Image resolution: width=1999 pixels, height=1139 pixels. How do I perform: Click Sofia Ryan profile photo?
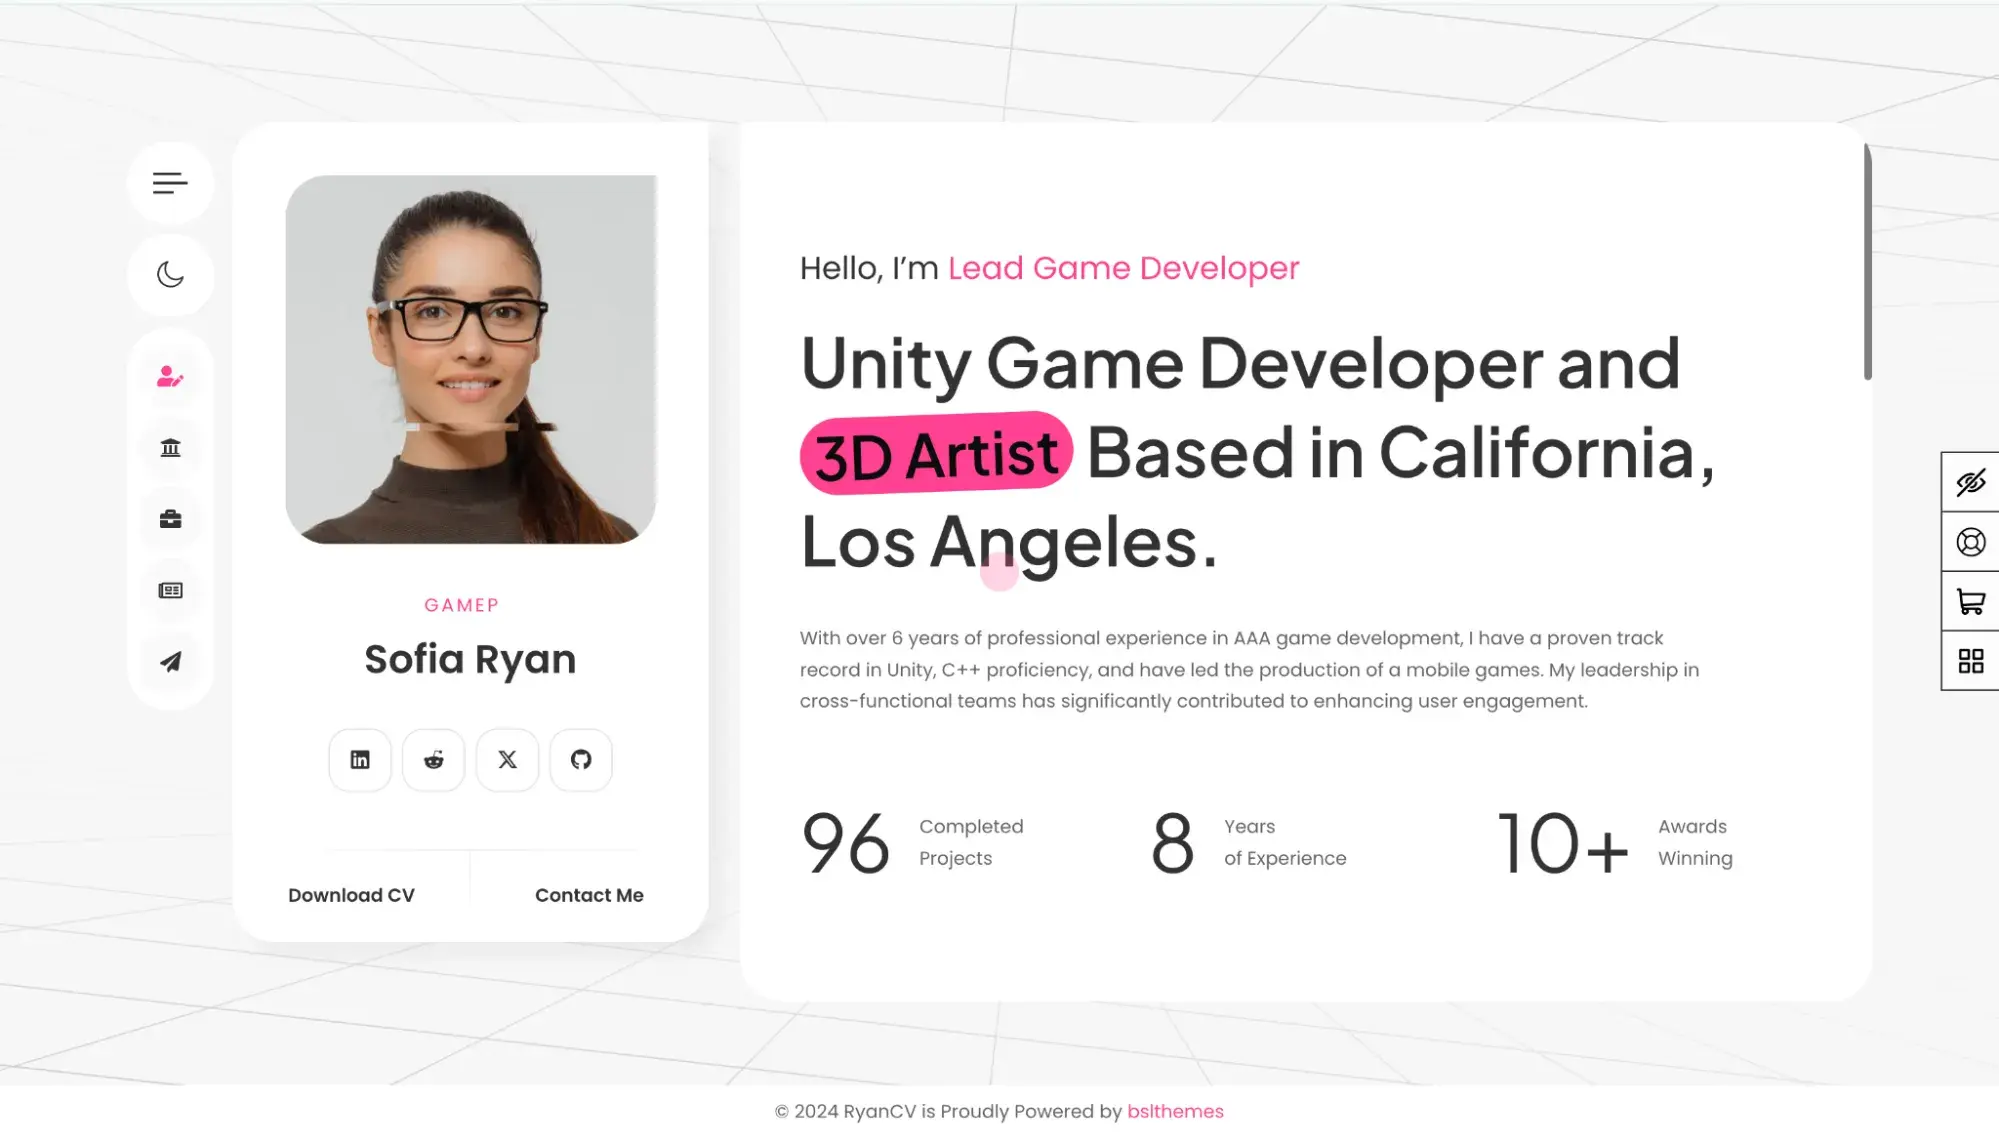(x=471, y=360)
